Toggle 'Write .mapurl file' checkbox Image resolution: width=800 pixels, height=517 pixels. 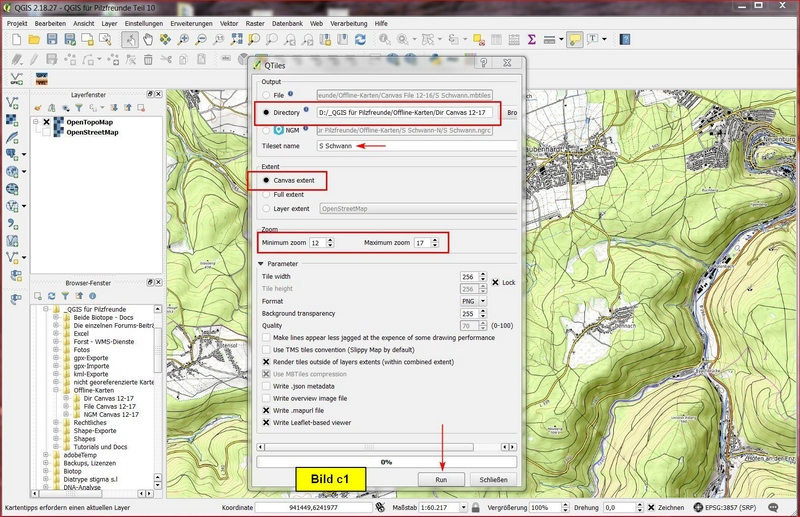point(266,410)
